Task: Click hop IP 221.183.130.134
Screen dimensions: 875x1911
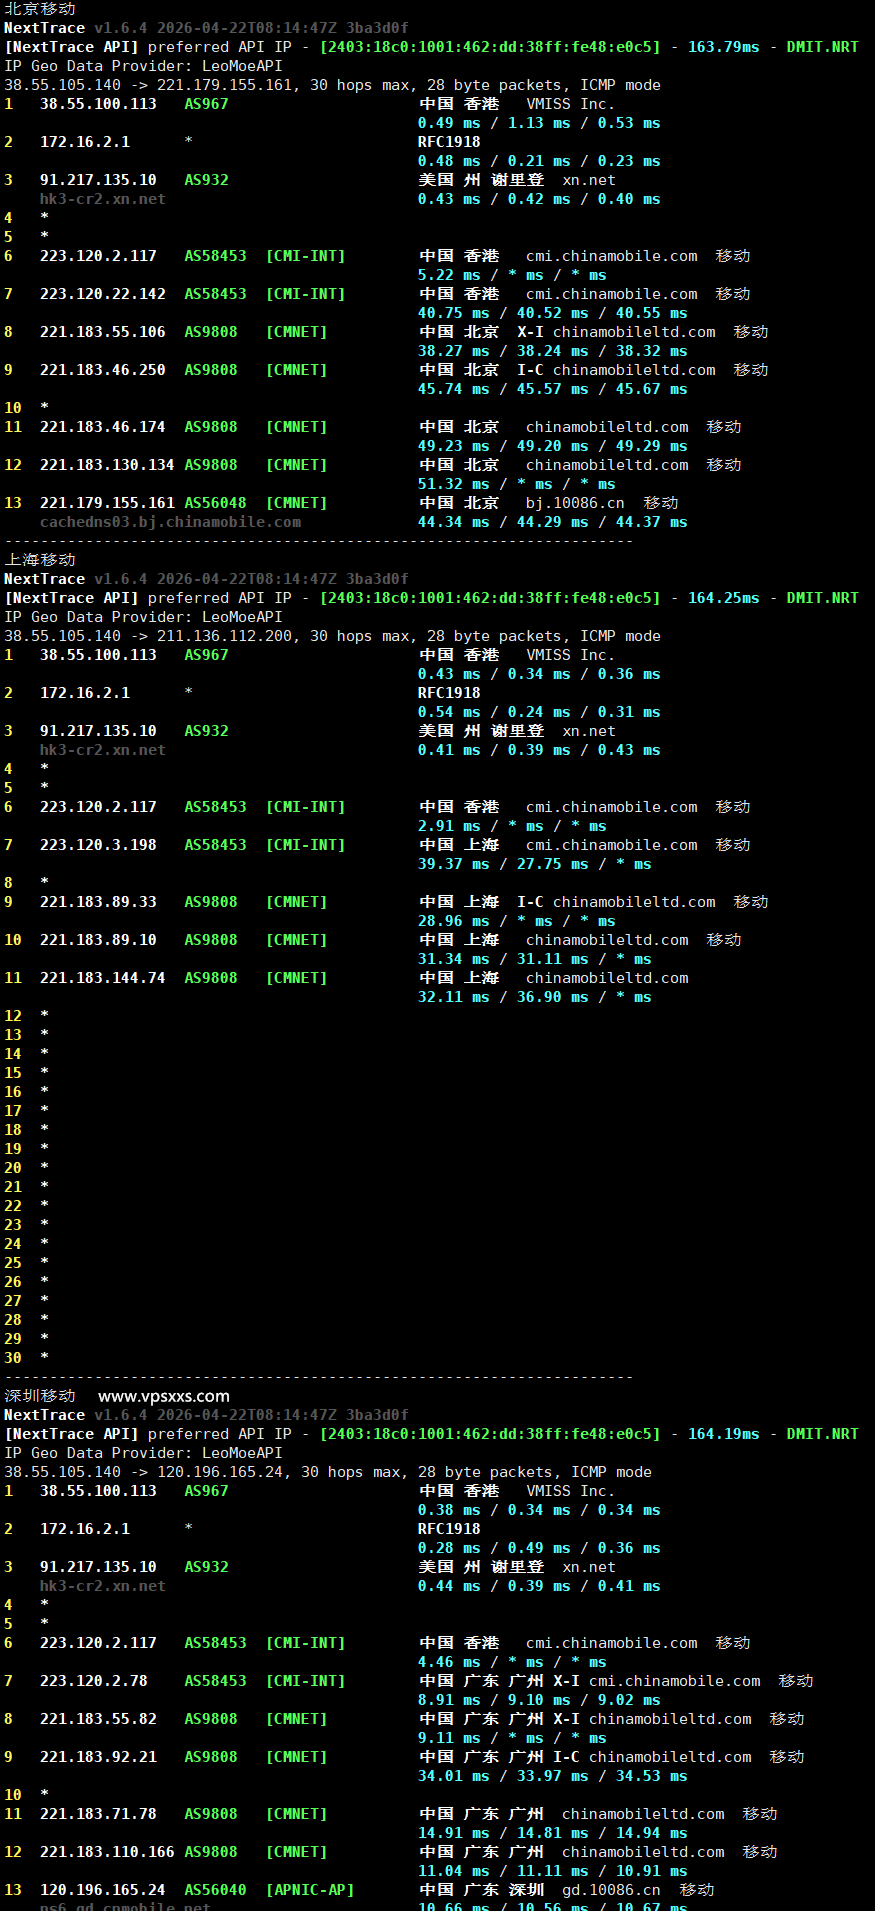Action: tap(107, 465)
